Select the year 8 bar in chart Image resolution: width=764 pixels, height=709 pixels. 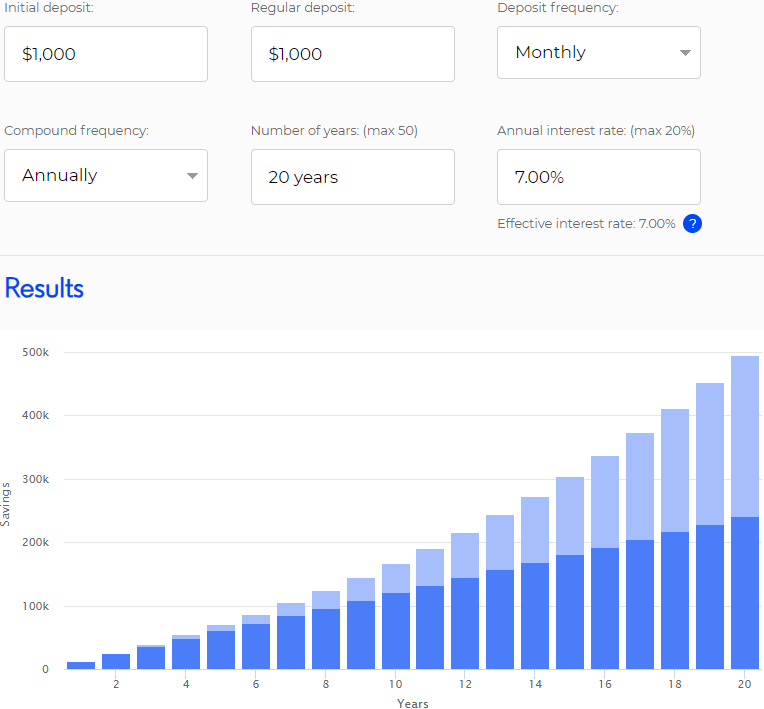coord(326,630)
